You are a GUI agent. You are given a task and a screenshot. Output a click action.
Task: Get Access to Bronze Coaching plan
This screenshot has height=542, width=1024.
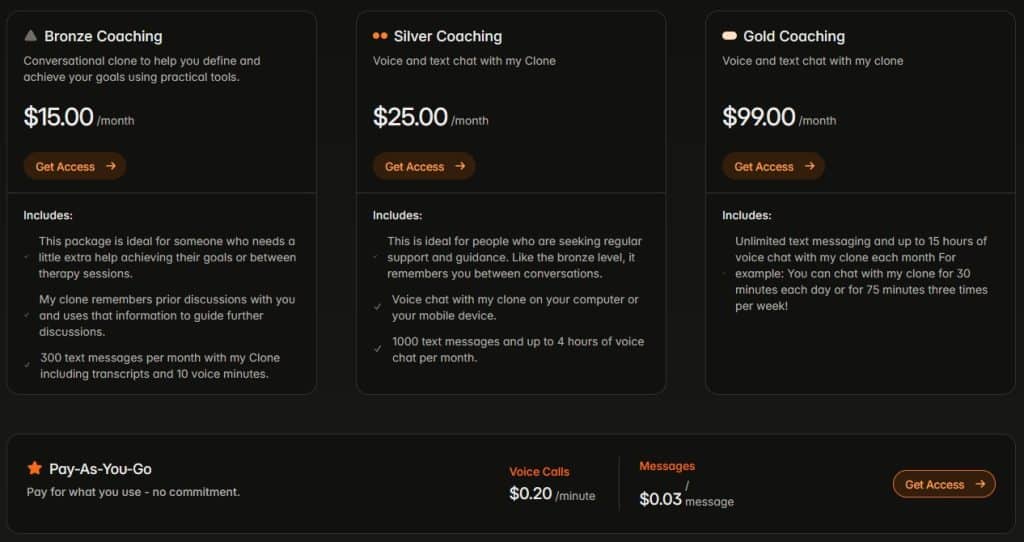[75, 166]
